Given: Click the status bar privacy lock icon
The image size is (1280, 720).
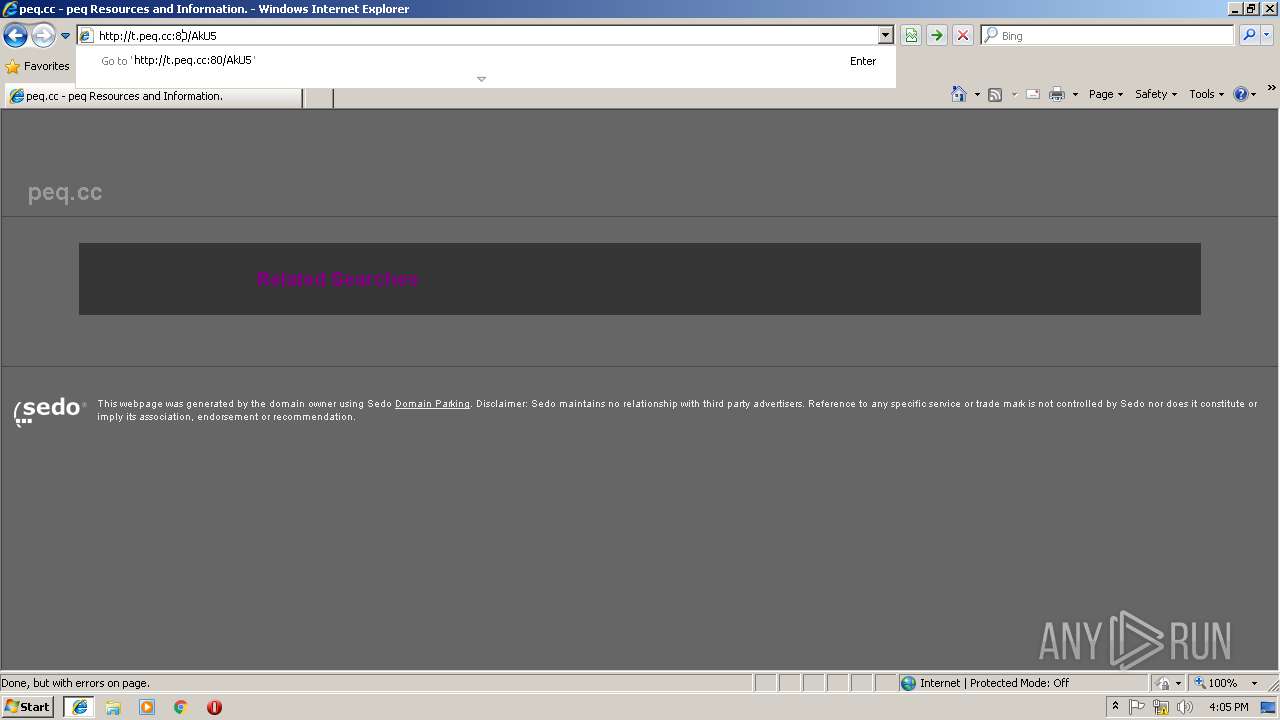Looking at the screenshot, I should pyautogui.click(x=1162, y=683).
